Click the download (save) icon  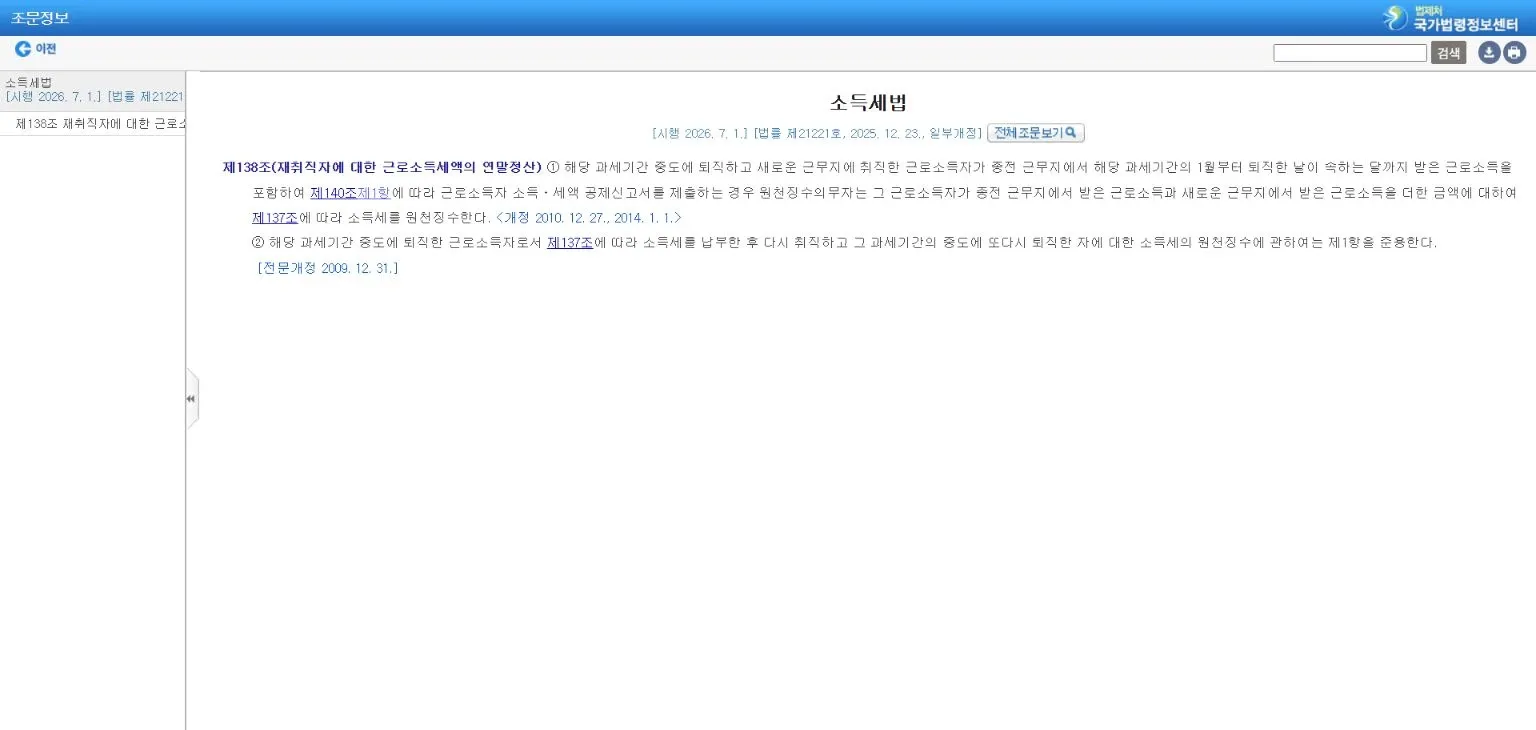pyautogui.click(x=1489, y=53)
